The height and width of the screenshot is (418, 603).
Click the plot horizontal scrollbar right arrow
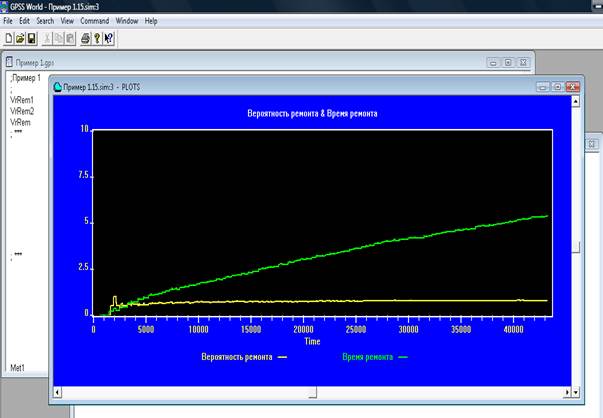[567, 393]
